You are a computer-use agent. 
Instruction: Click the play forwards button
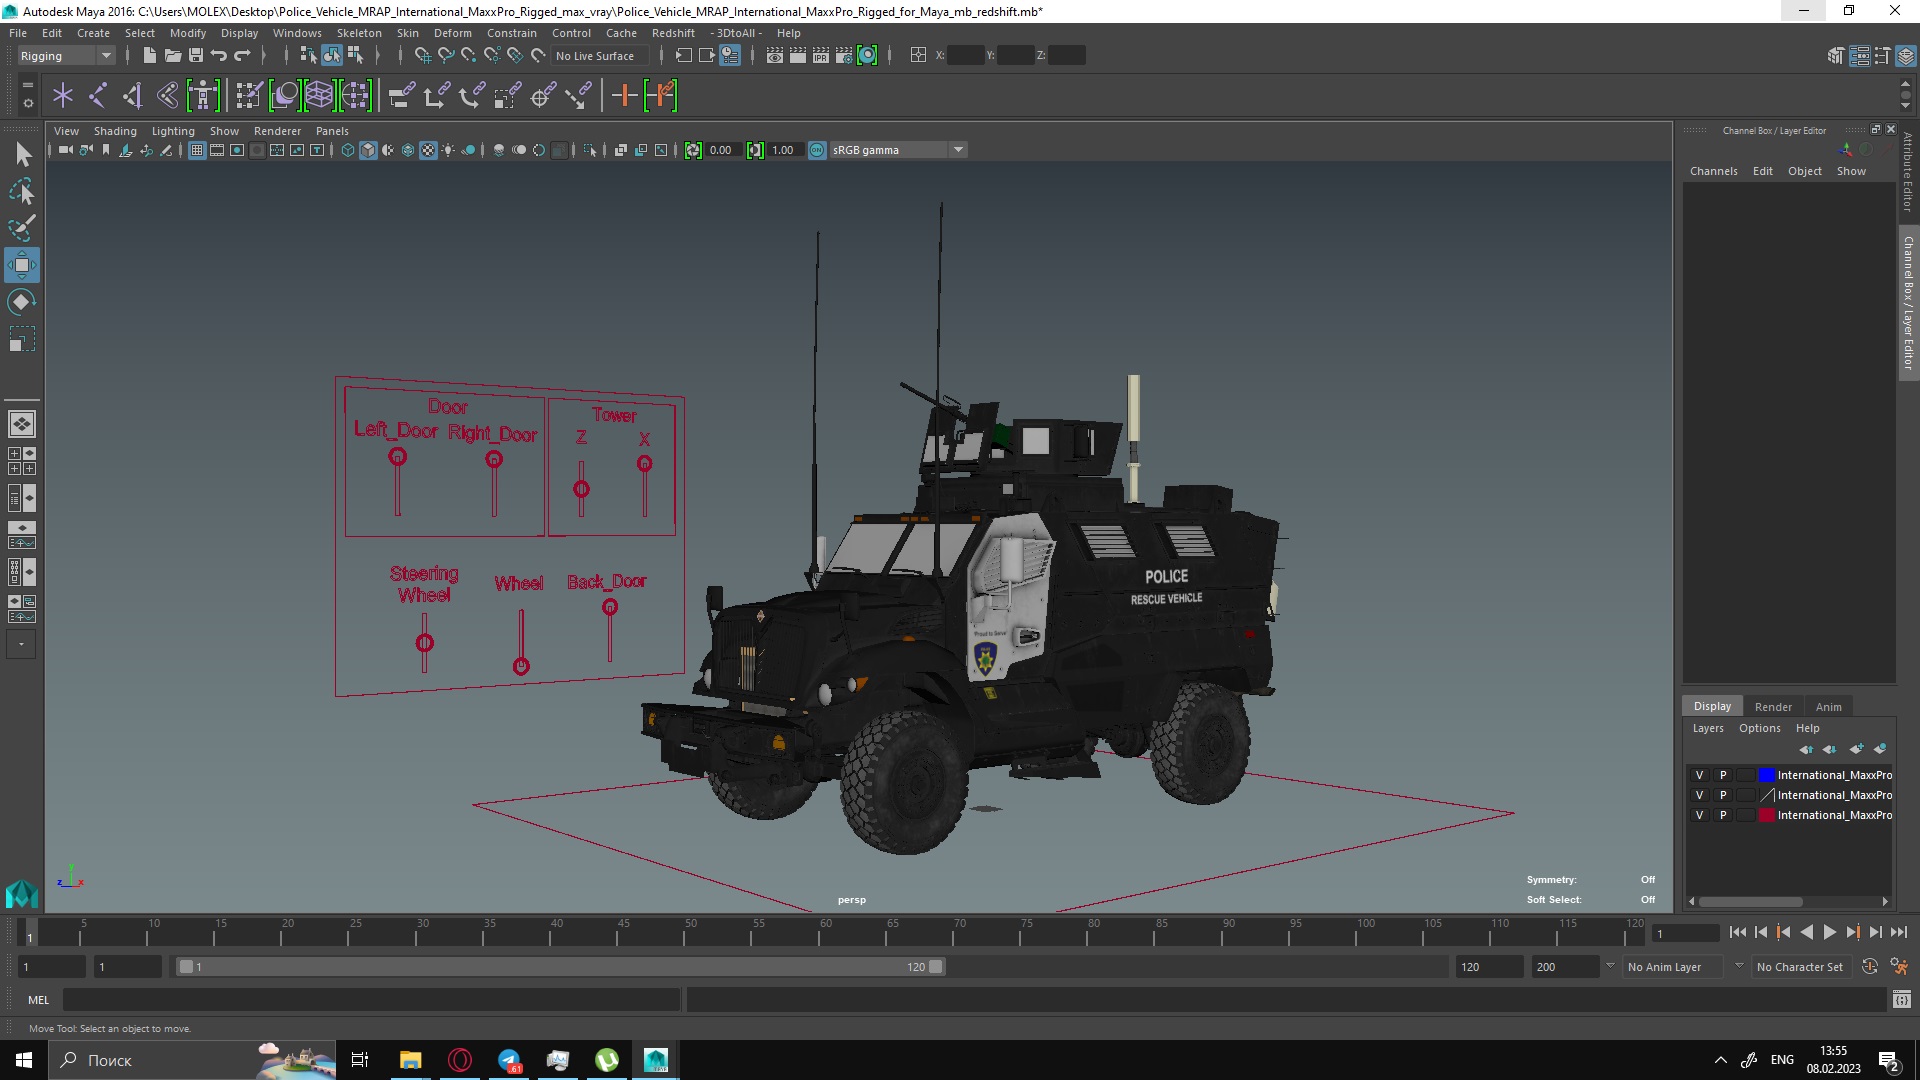[x=1829, y=932]
